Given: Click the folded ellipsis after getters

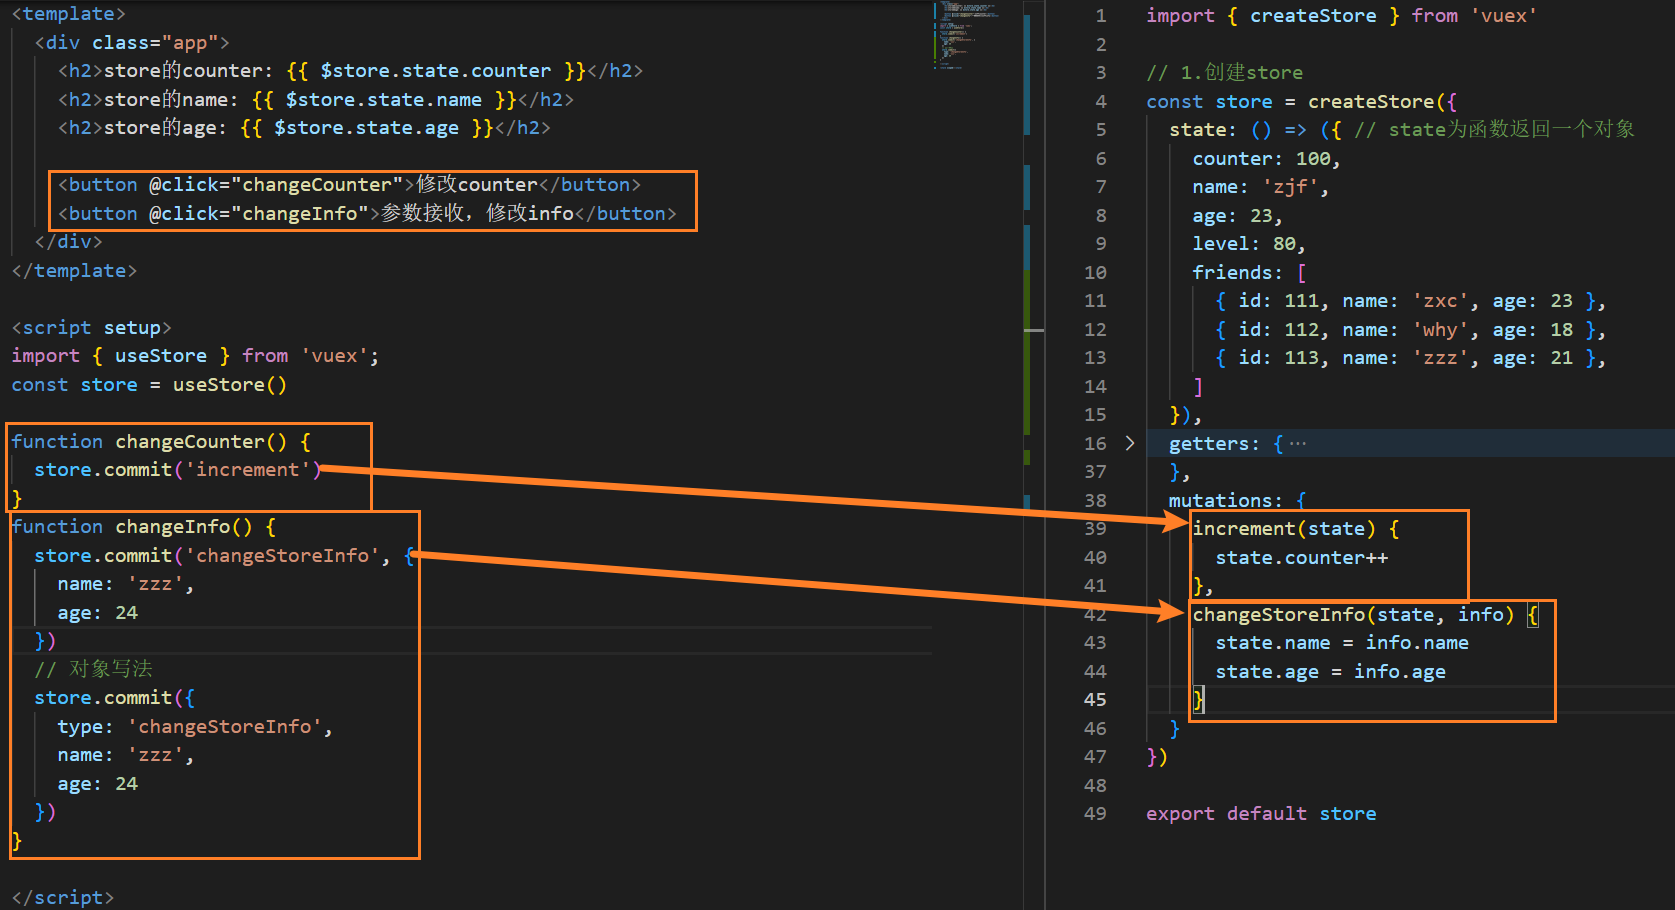Looking at the screenshot, I should click(x=1298, y=443).
